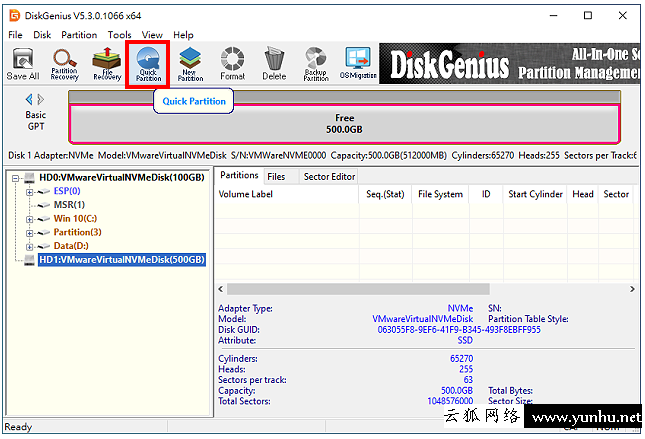Select the ESP(0) partition
This screenshot has width=645, height=439.
point(67,191)
